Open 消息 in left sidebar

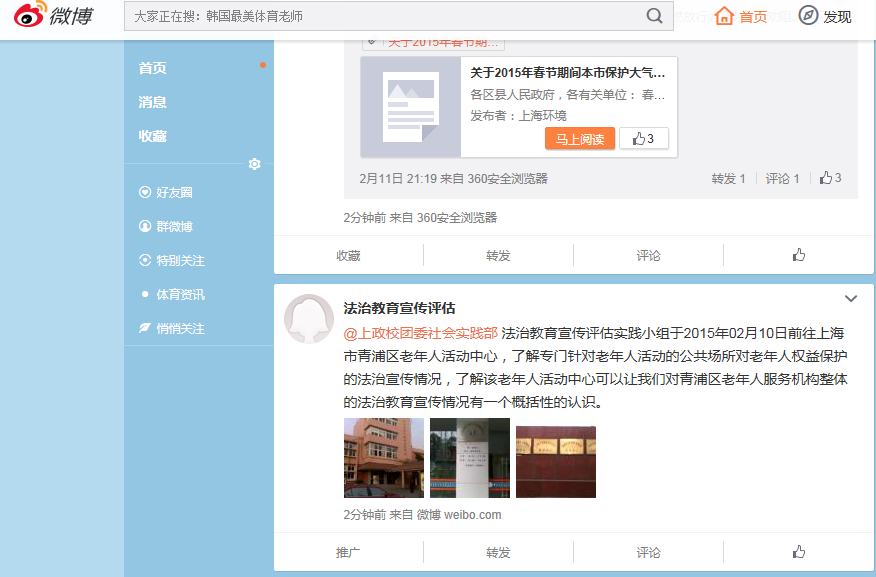tap(153, 102)
